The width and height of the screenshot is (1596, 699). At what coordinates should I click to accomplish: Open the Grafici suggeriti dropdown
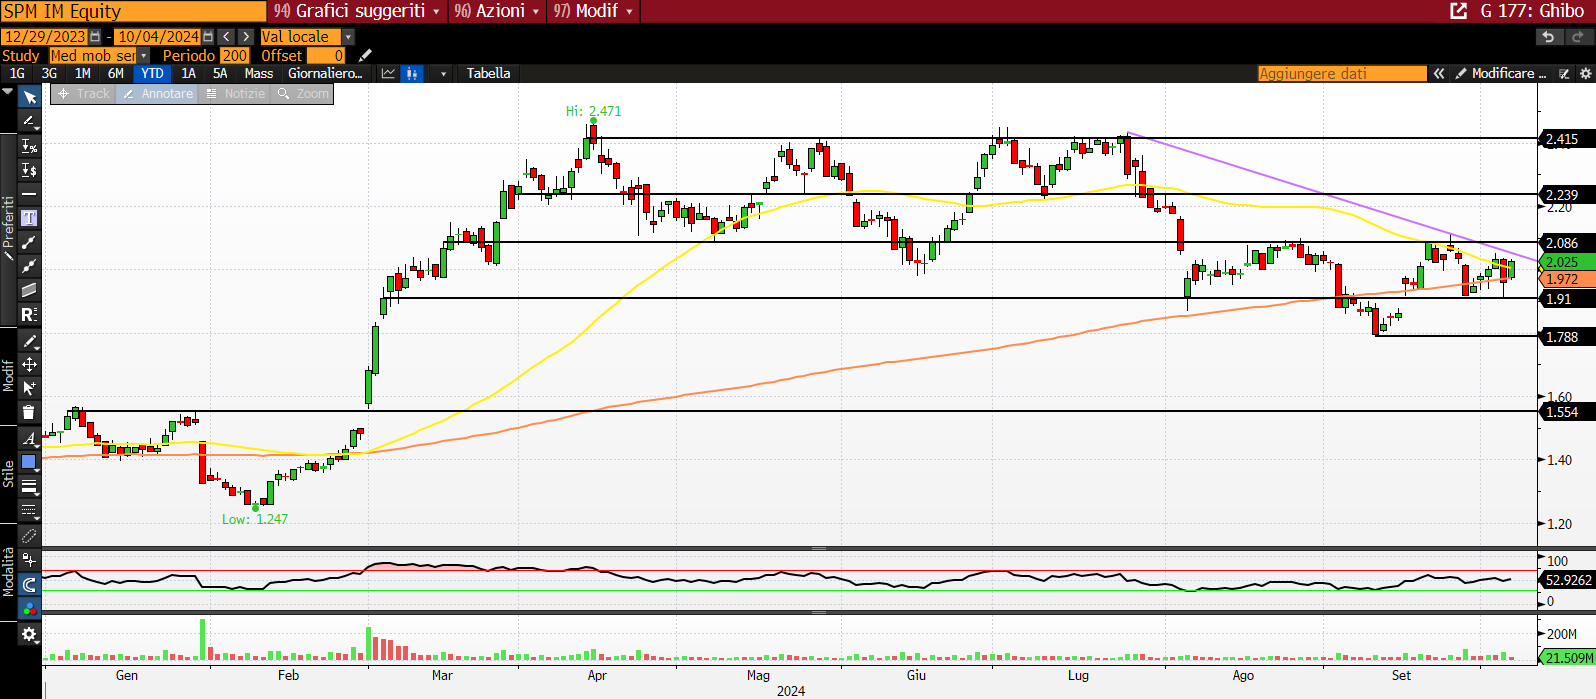coord(357,11)
